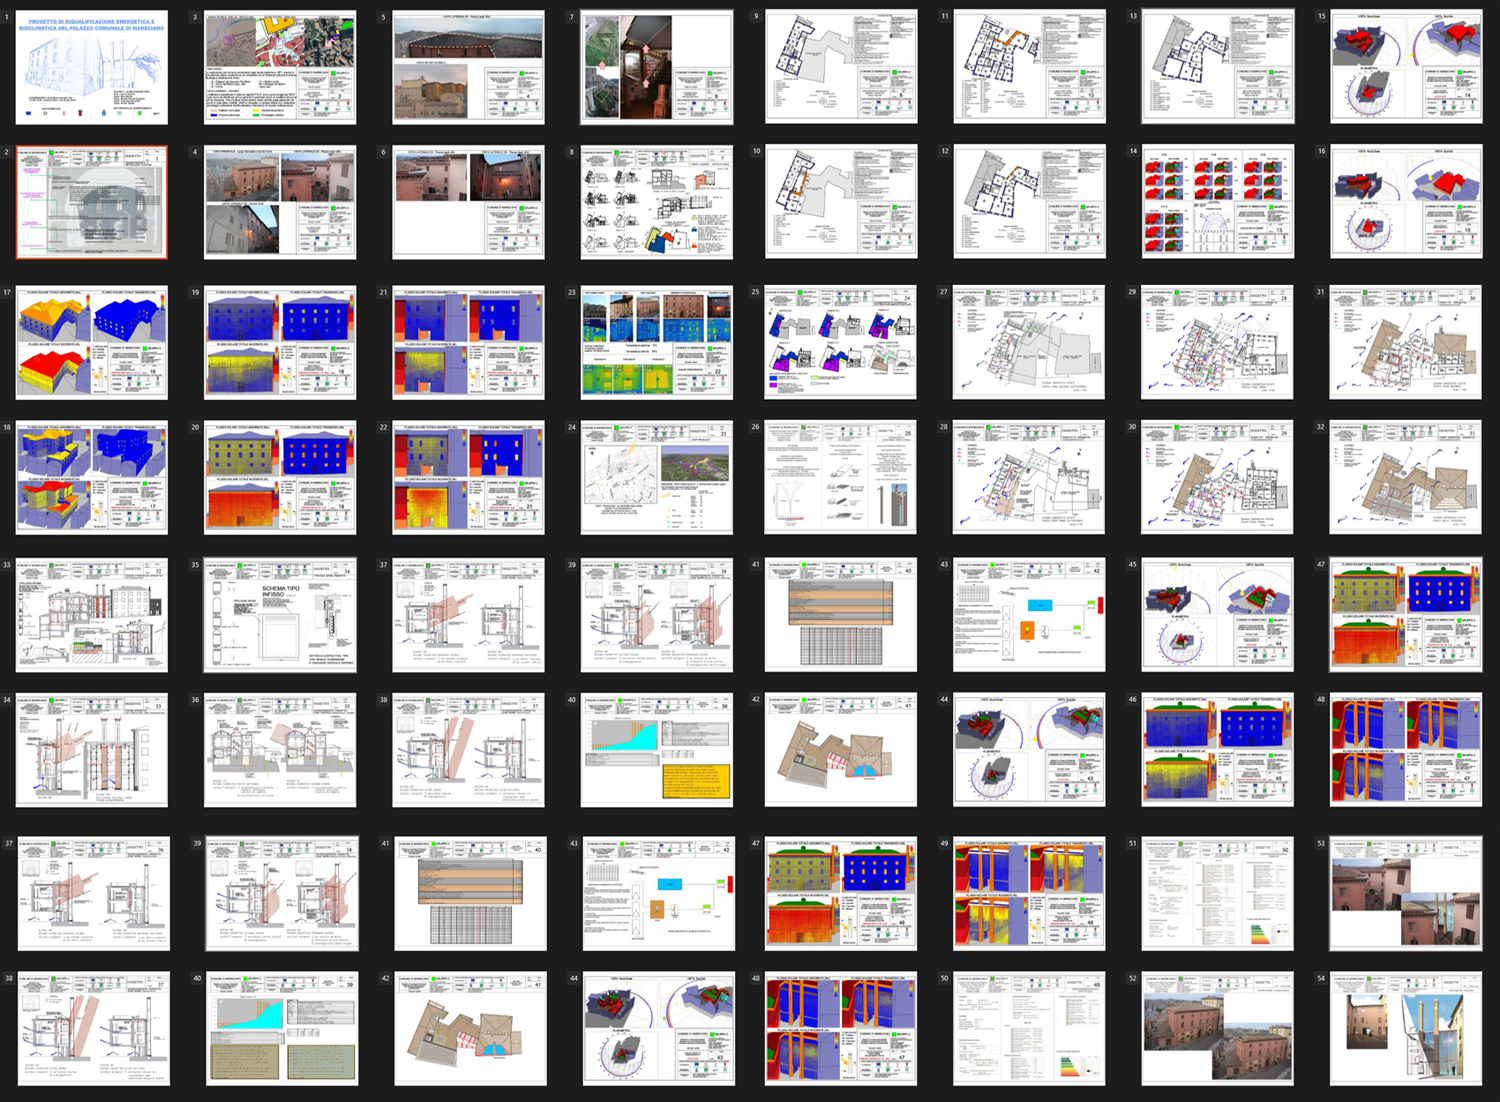Select slide 49 thumbnail
1500x1102 pixels.
(1030, 893)
